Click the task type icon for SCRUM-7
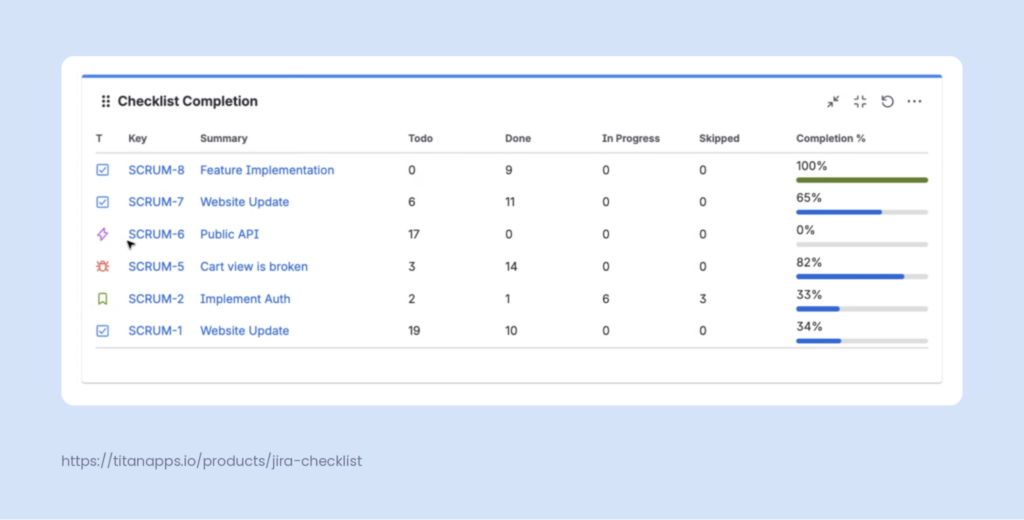This screenshot has height=520, width=1024. [103, 202]
